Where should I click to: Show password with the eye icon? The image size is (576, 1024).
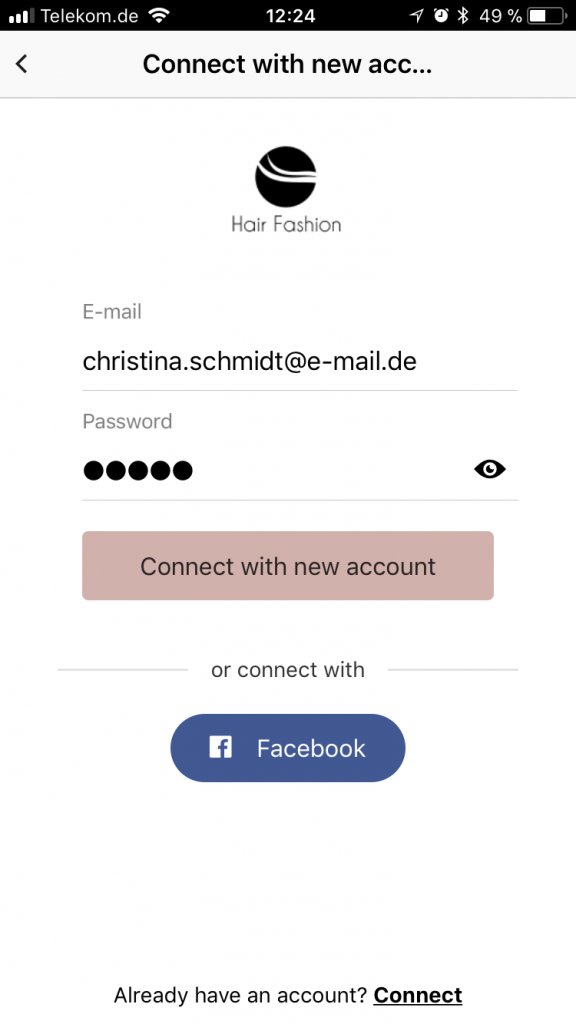pos(490,469)
